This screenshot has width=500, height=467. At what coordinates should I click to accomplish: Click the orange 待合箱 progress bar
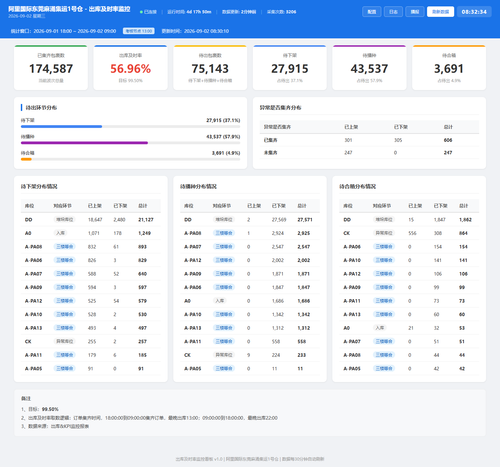point(26,159)
